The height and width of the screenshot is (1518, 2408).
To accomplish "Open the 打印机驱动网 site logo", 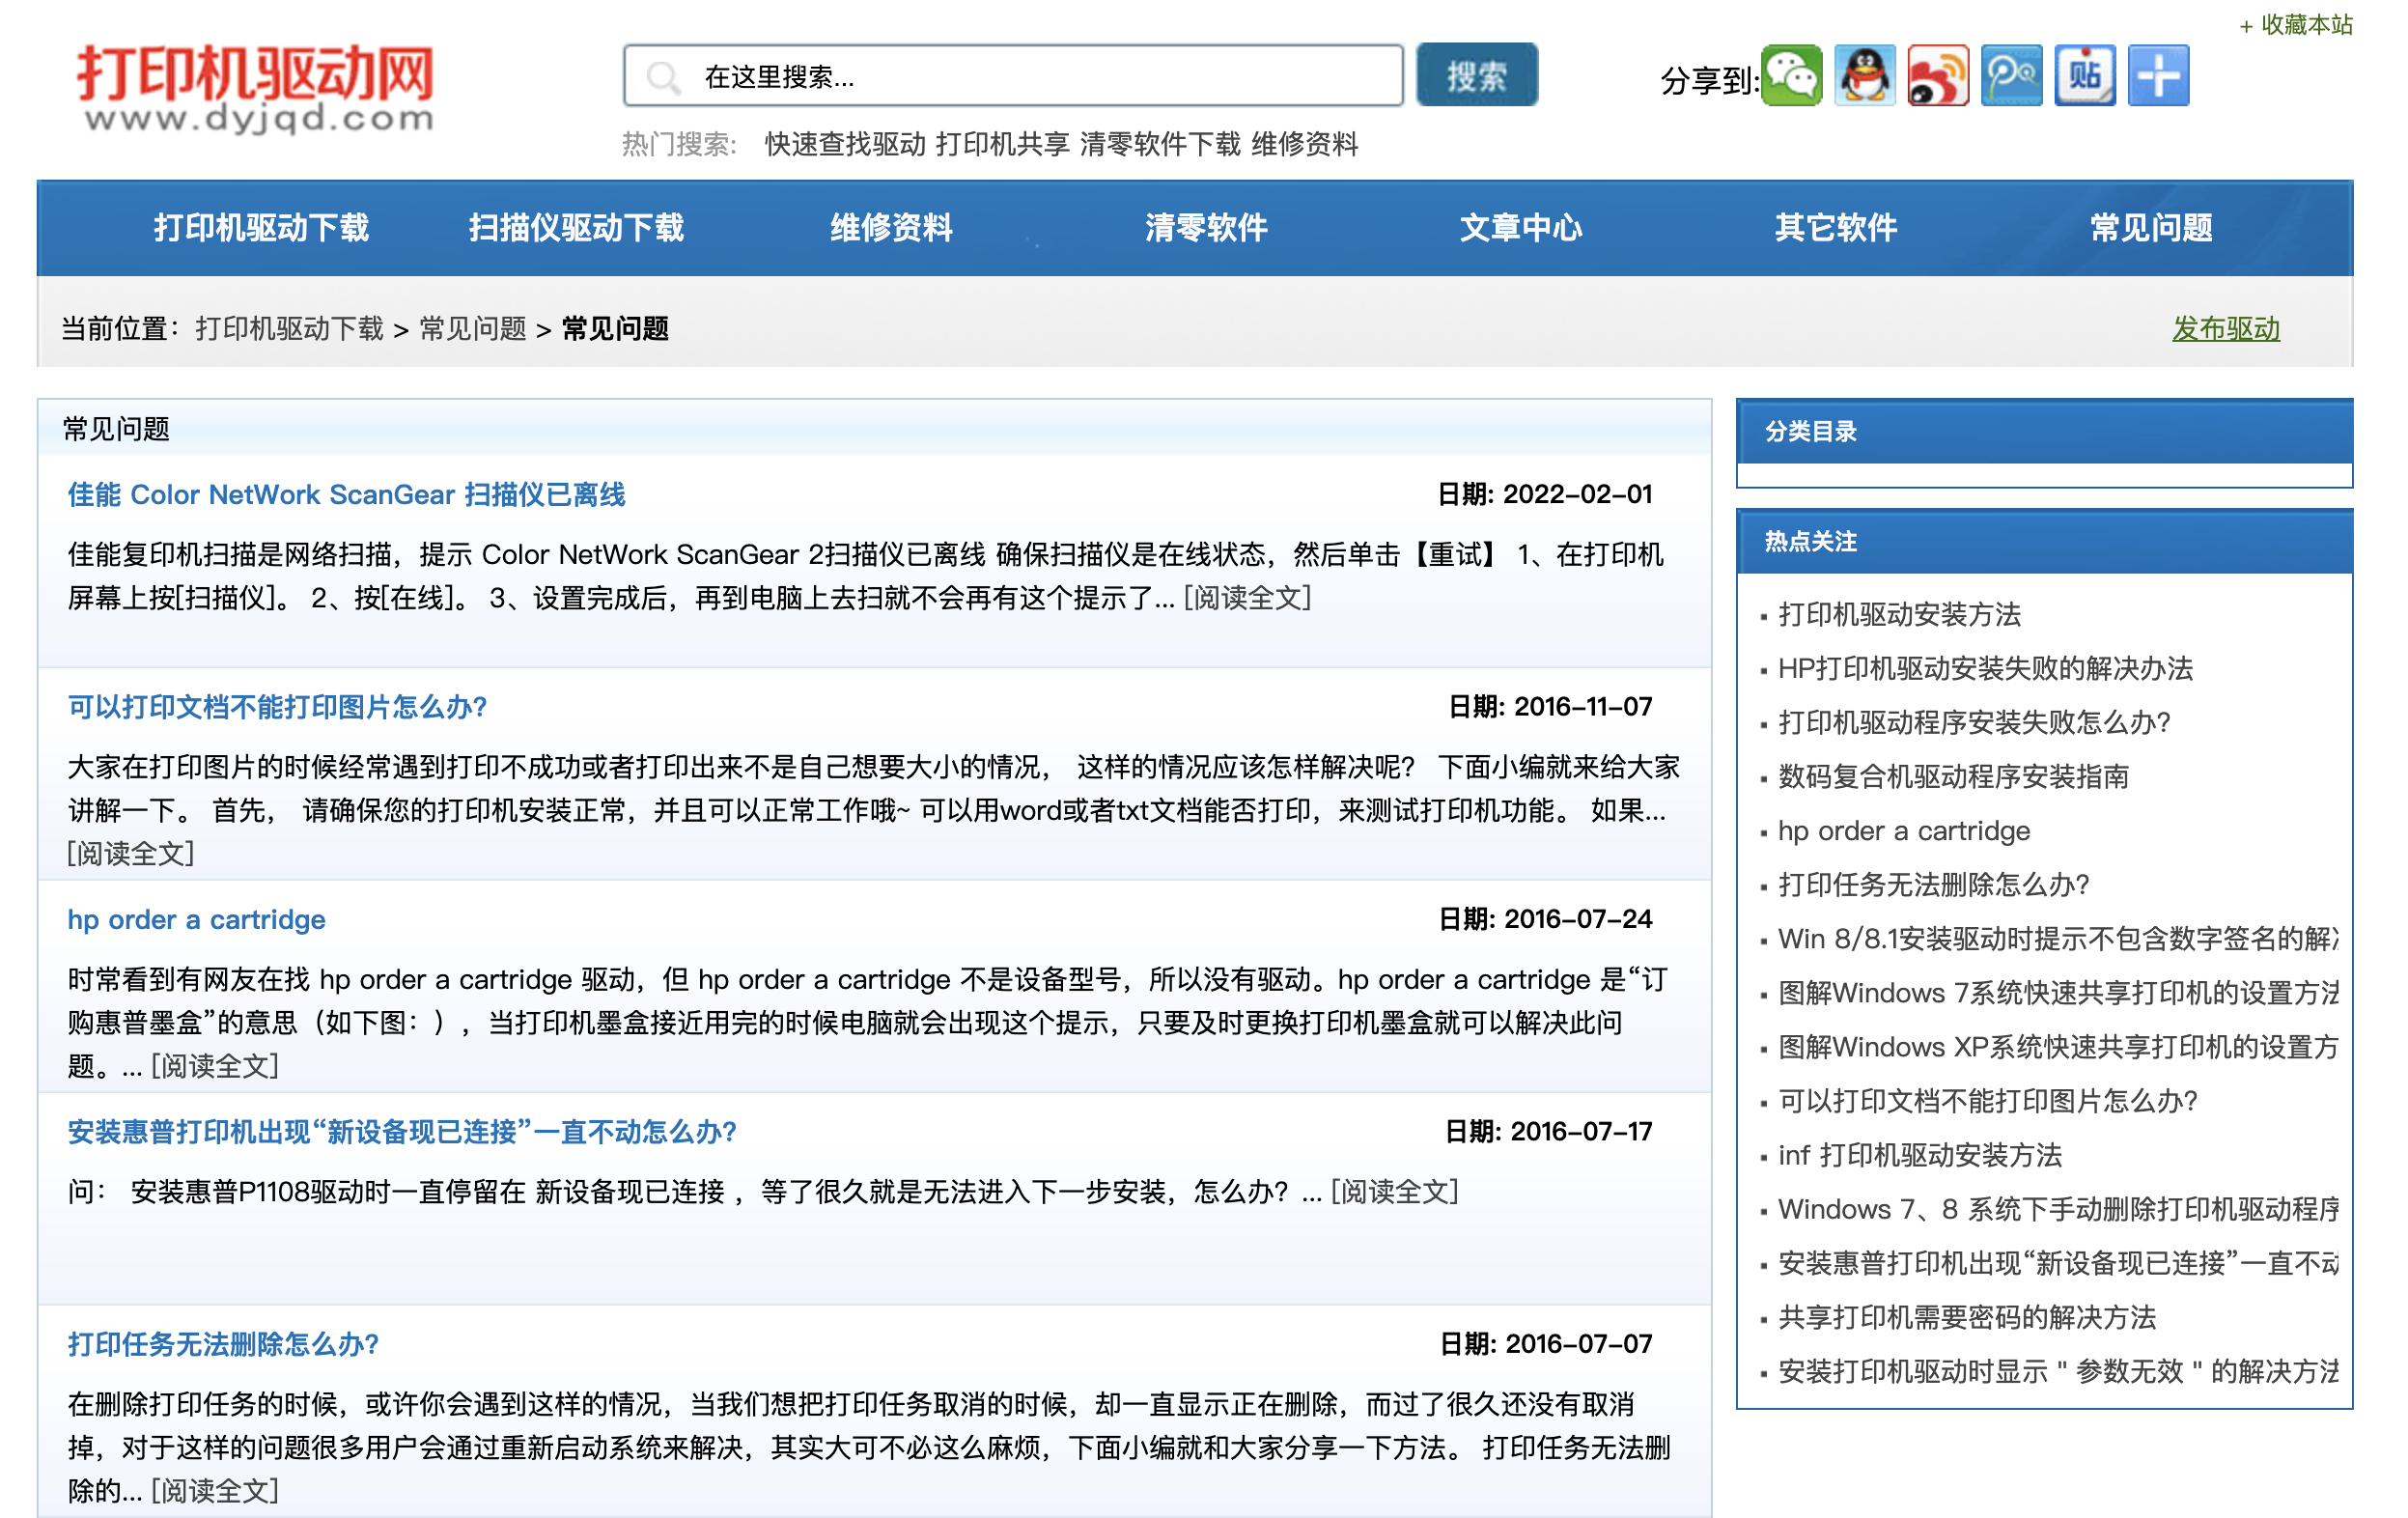I will [256, 88].
